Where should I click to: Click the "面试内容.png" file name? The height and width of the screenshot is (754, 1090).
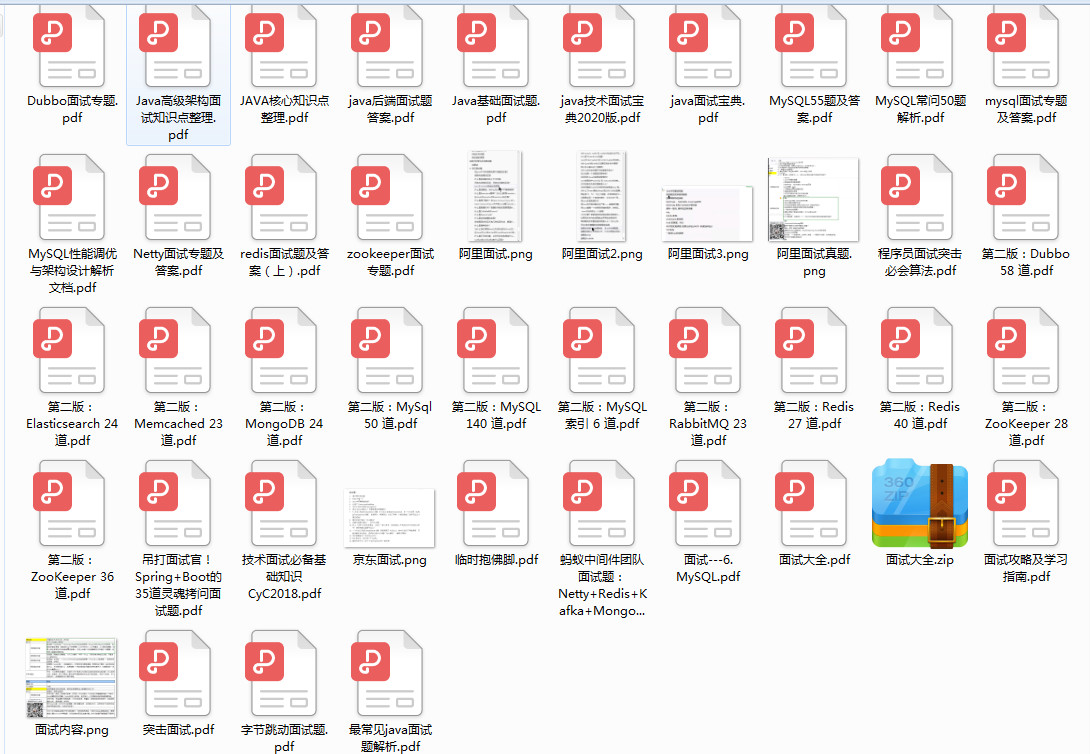coord(72,730)
